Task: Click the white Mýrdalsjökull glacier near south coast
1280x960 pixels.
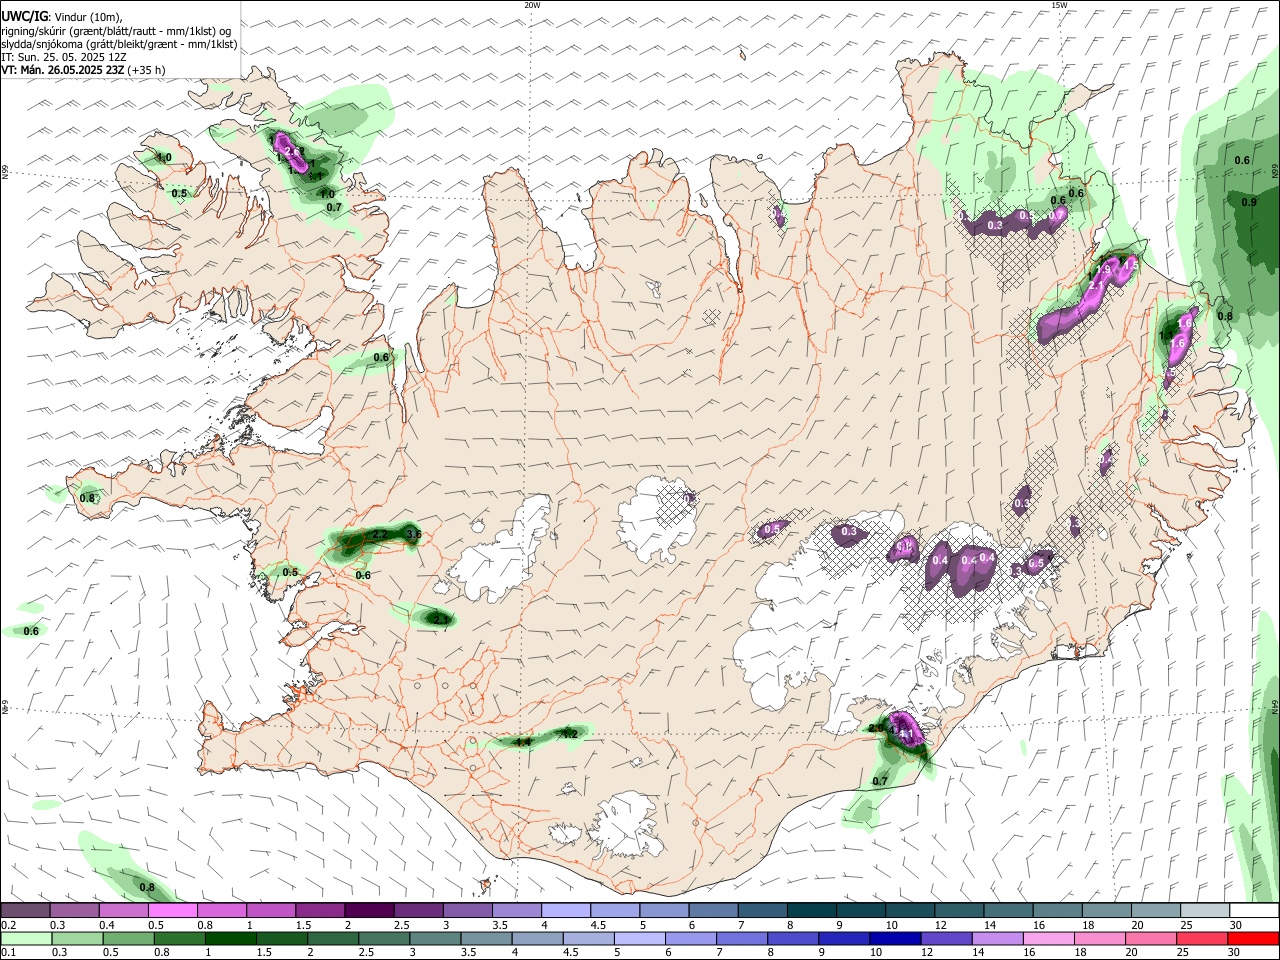Action: point(625,823)
